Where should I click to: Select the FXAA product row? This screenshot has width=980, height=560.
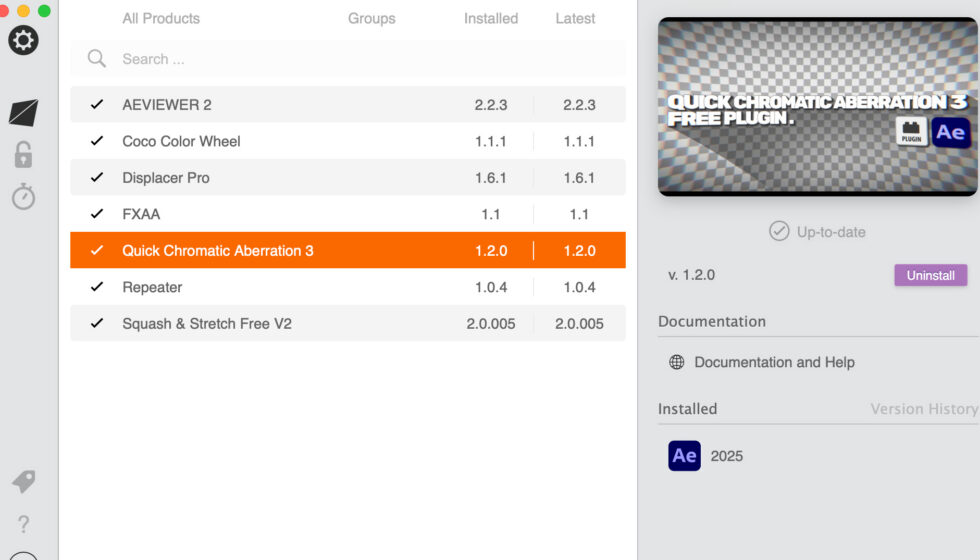coord(348,214)
